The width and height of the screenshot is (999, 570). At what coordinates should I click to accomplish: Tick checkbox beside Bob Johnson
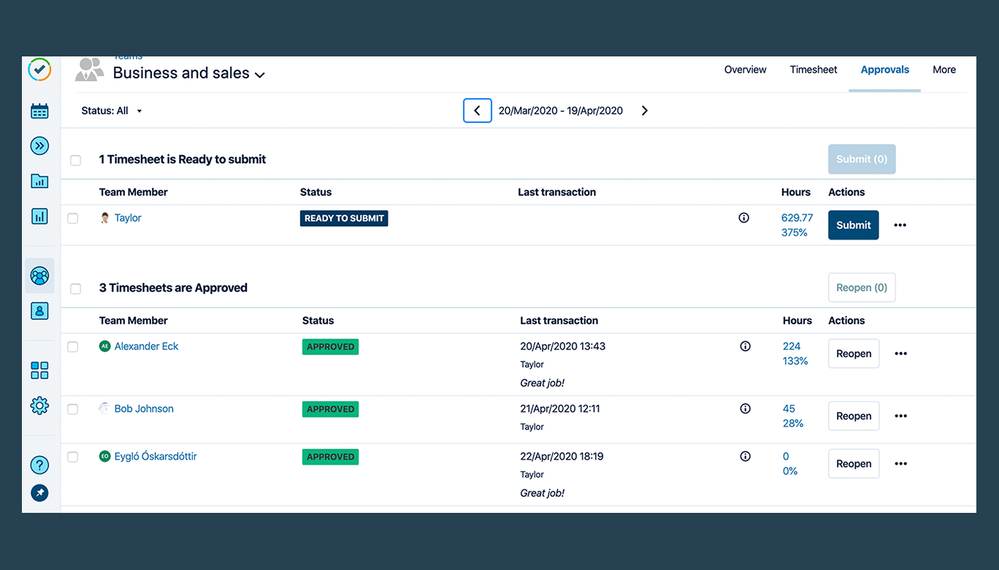[73, 410]
